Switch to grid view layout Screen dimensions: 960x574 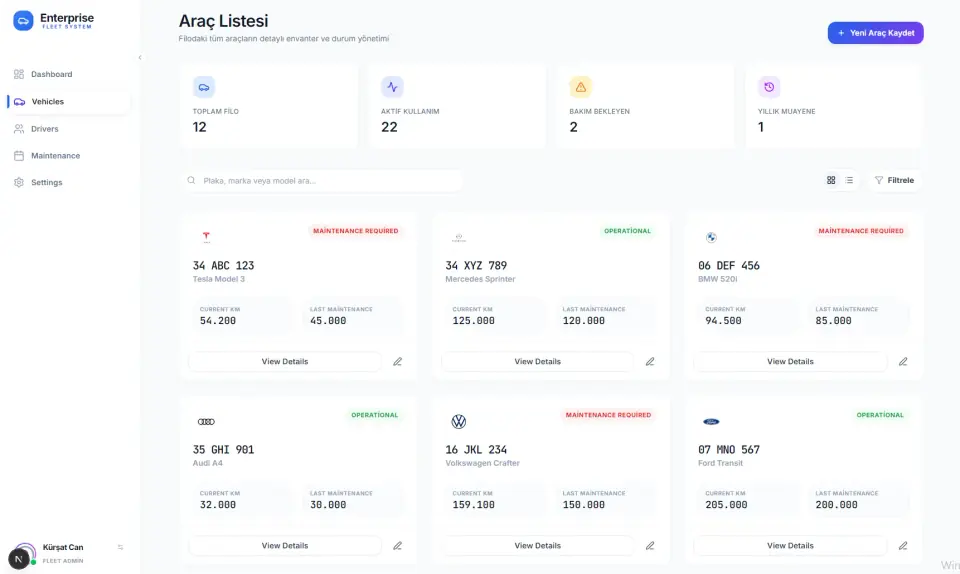[x=831, y=181]
